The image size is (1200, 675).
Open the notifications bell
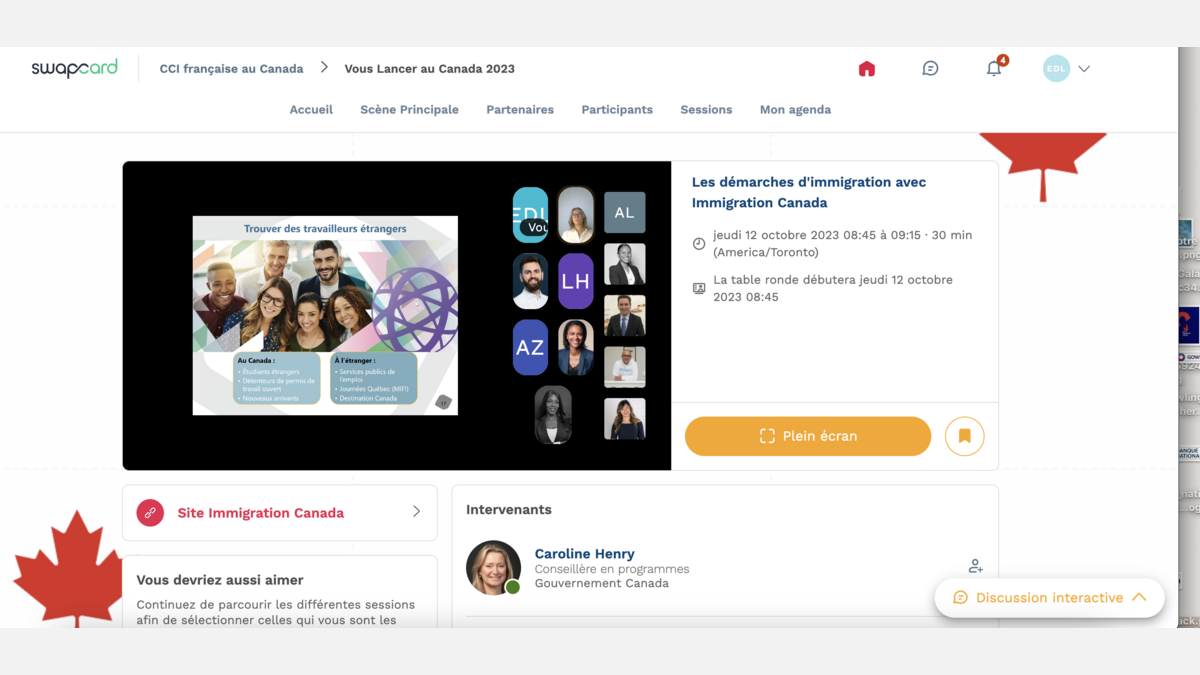point(994,69)
